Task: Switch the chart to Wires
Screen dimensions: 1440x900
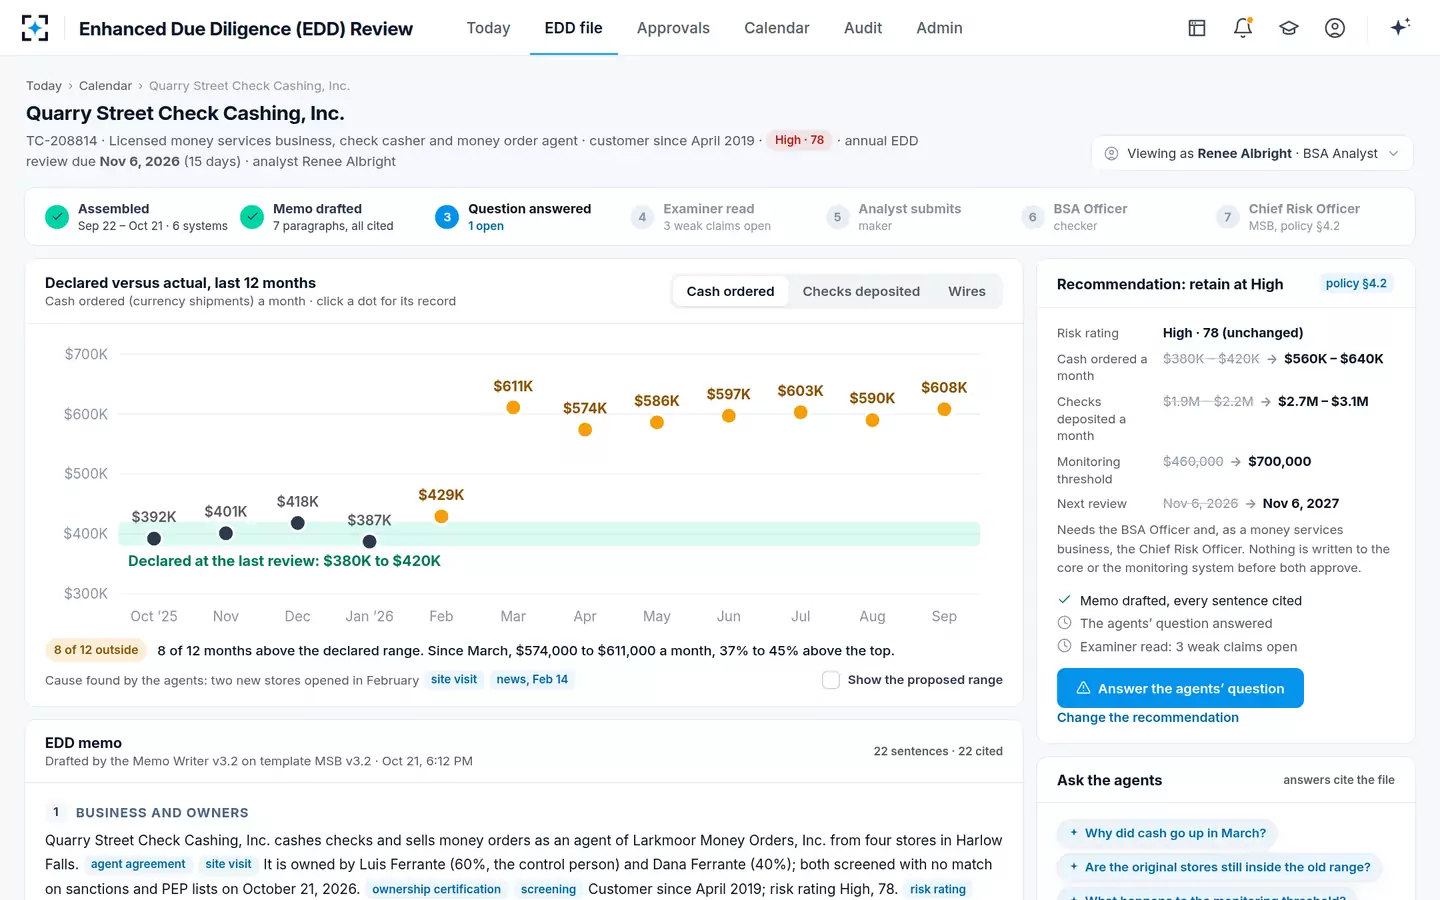Action: pos(967,291)
